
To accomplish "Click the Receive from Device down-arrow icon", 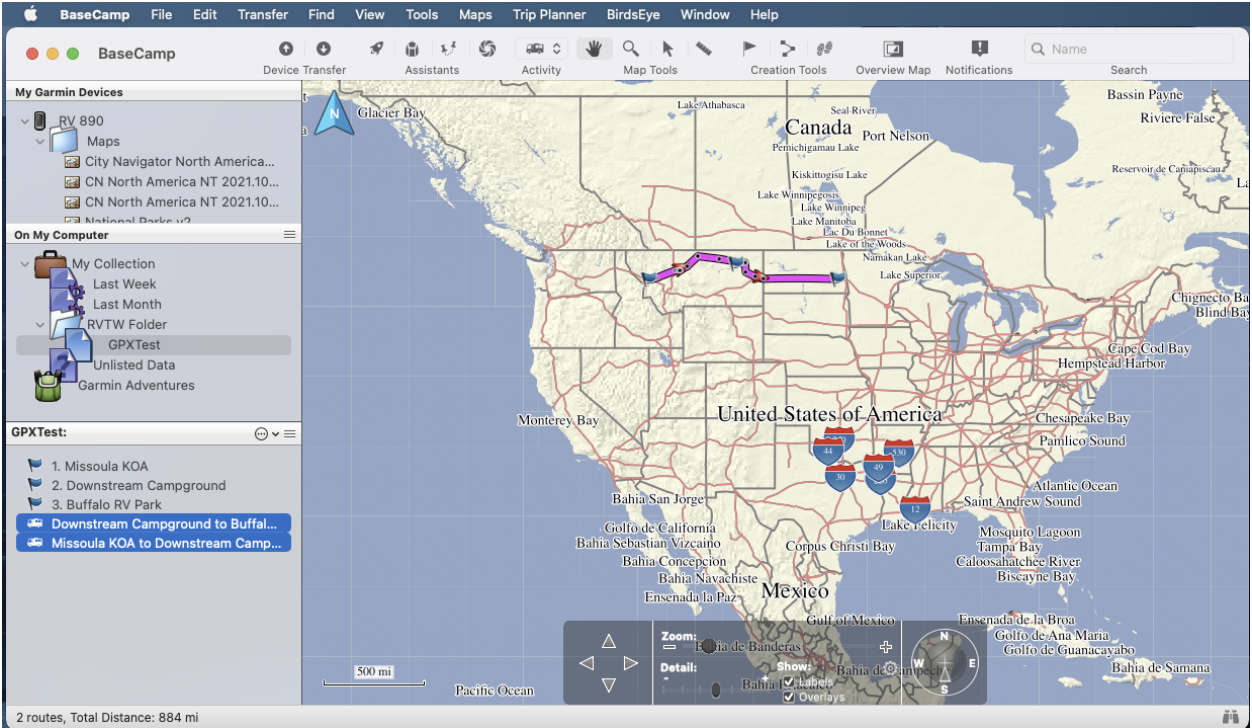I will coord(323,48).
